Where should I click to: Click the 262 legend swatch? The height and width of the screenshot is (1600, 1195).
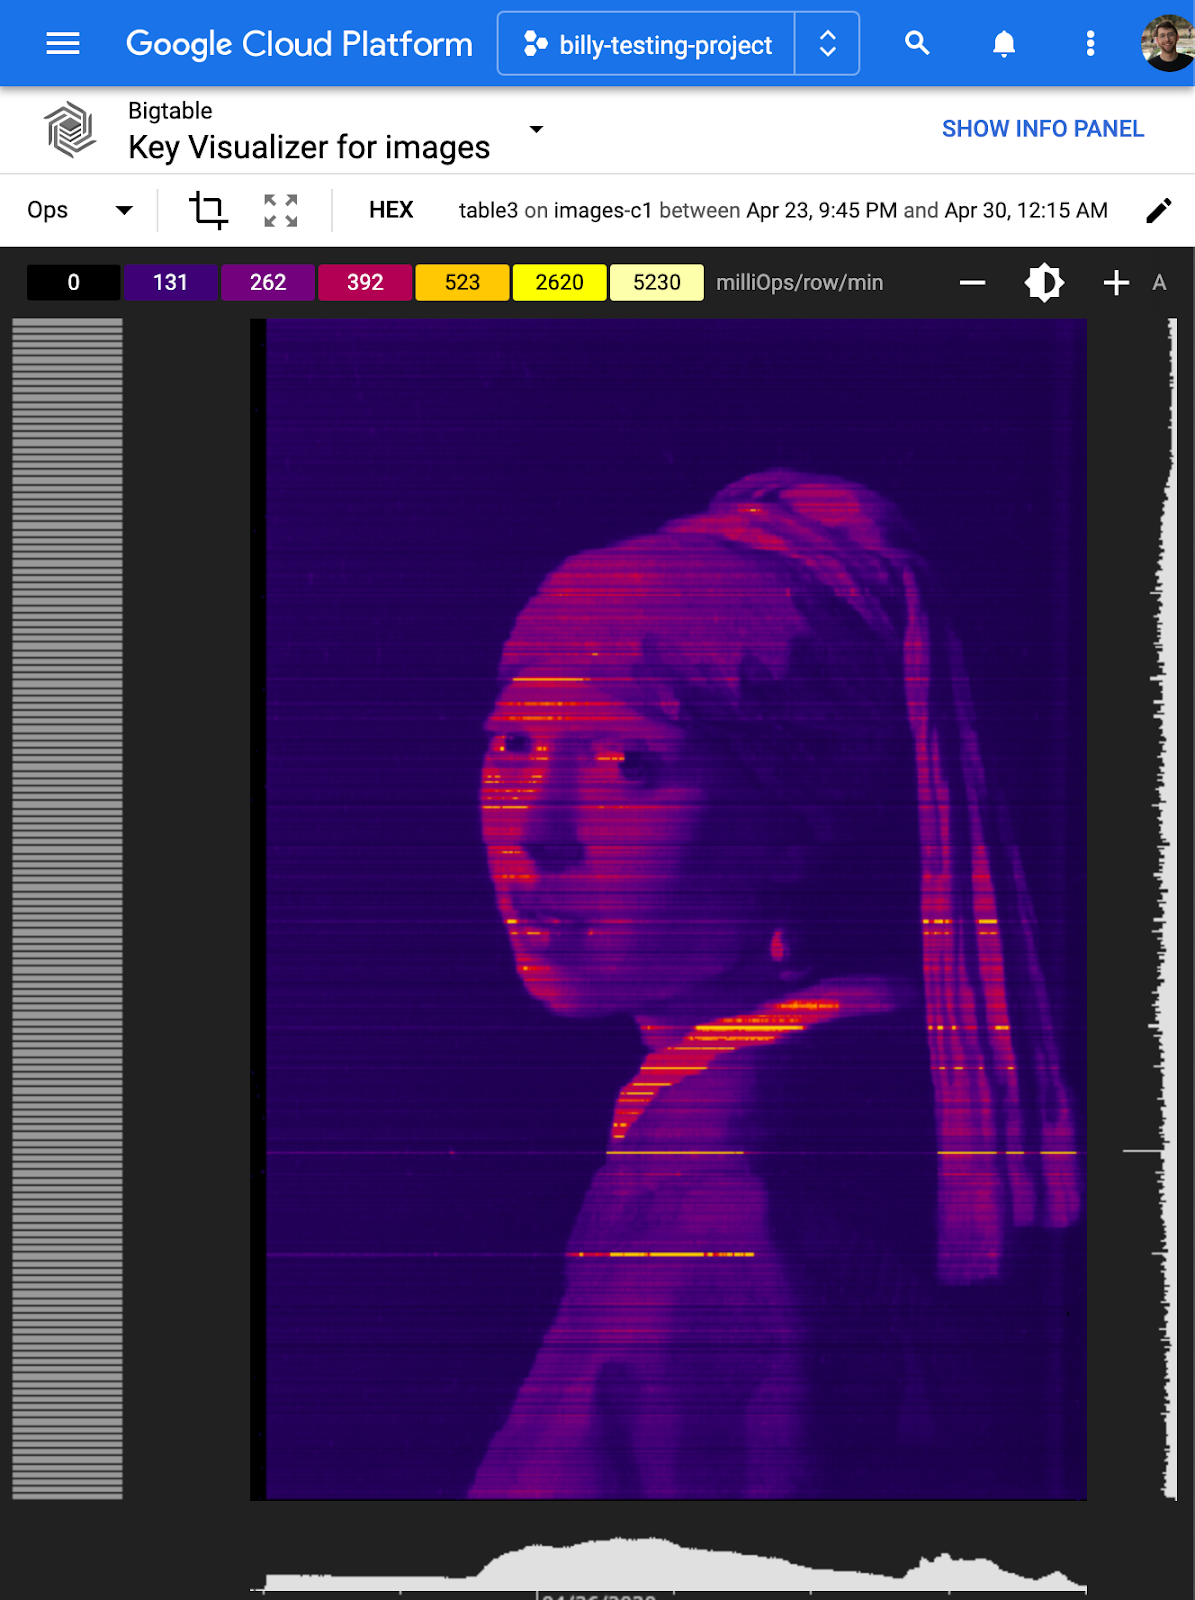[x=268, y=282]
